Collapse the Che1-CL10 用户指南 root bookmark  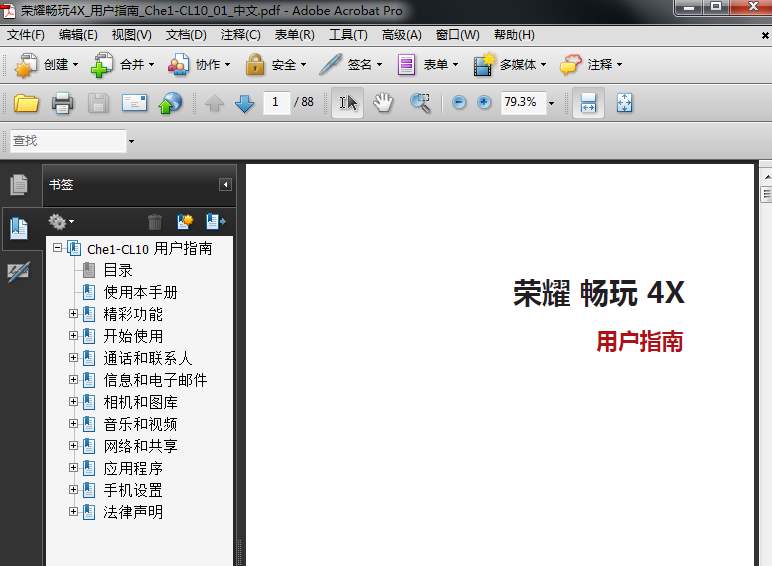point(58,248)
